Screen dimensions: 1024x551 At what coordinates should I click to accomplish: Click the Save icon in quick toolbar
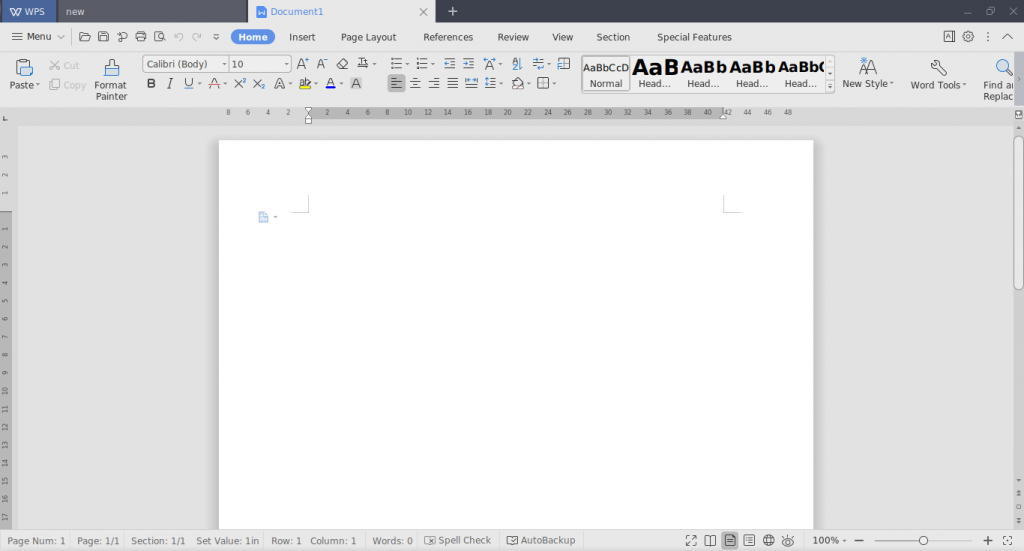tap(103, 37)
